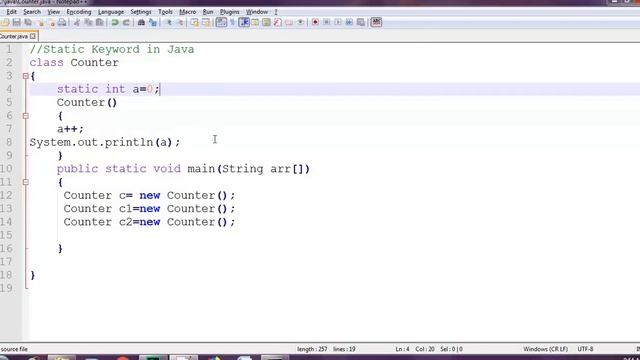Click the 'System.out.println(a);' code line

(104, 142)
